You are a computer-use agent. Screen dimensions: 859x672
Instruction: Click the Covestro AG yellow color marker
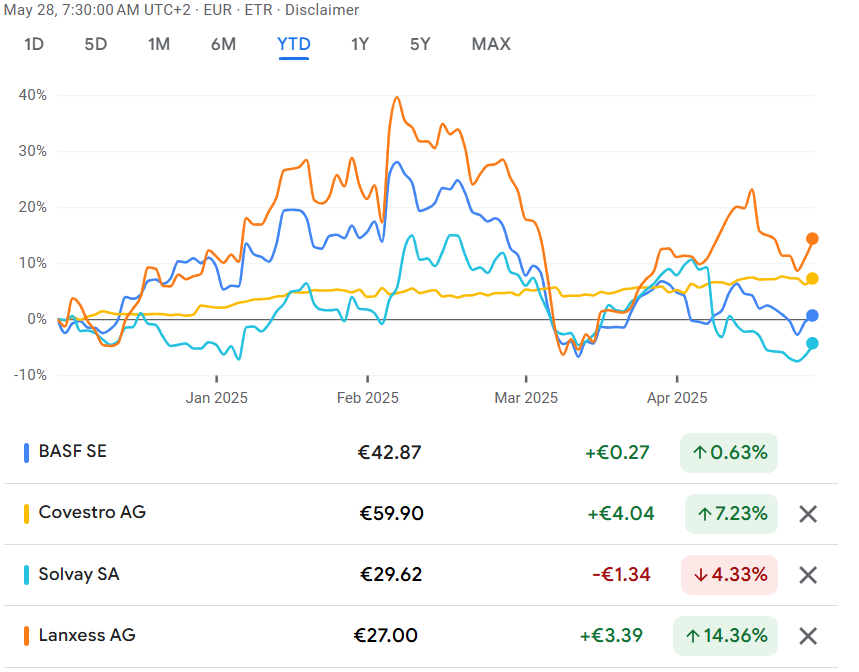[x=26, y=514]
